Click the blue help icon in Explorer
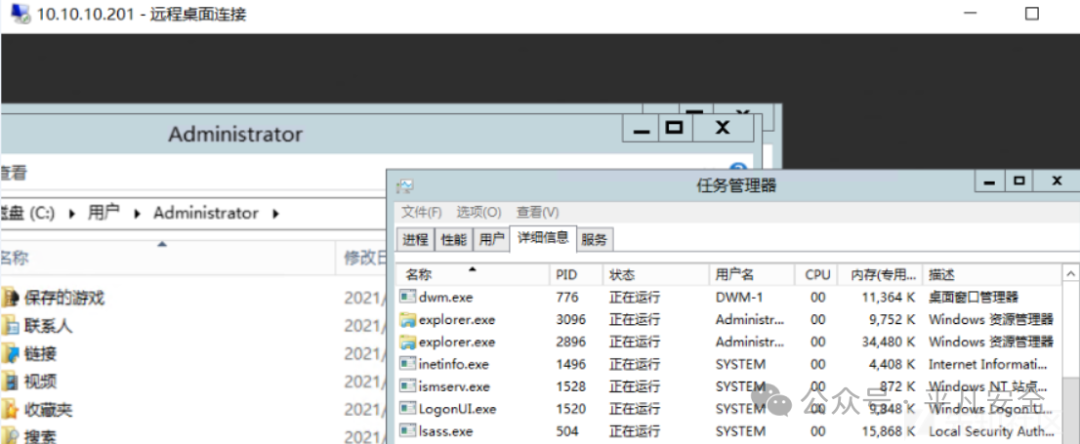The image size is (1080, 444). [x=738, y=170]
